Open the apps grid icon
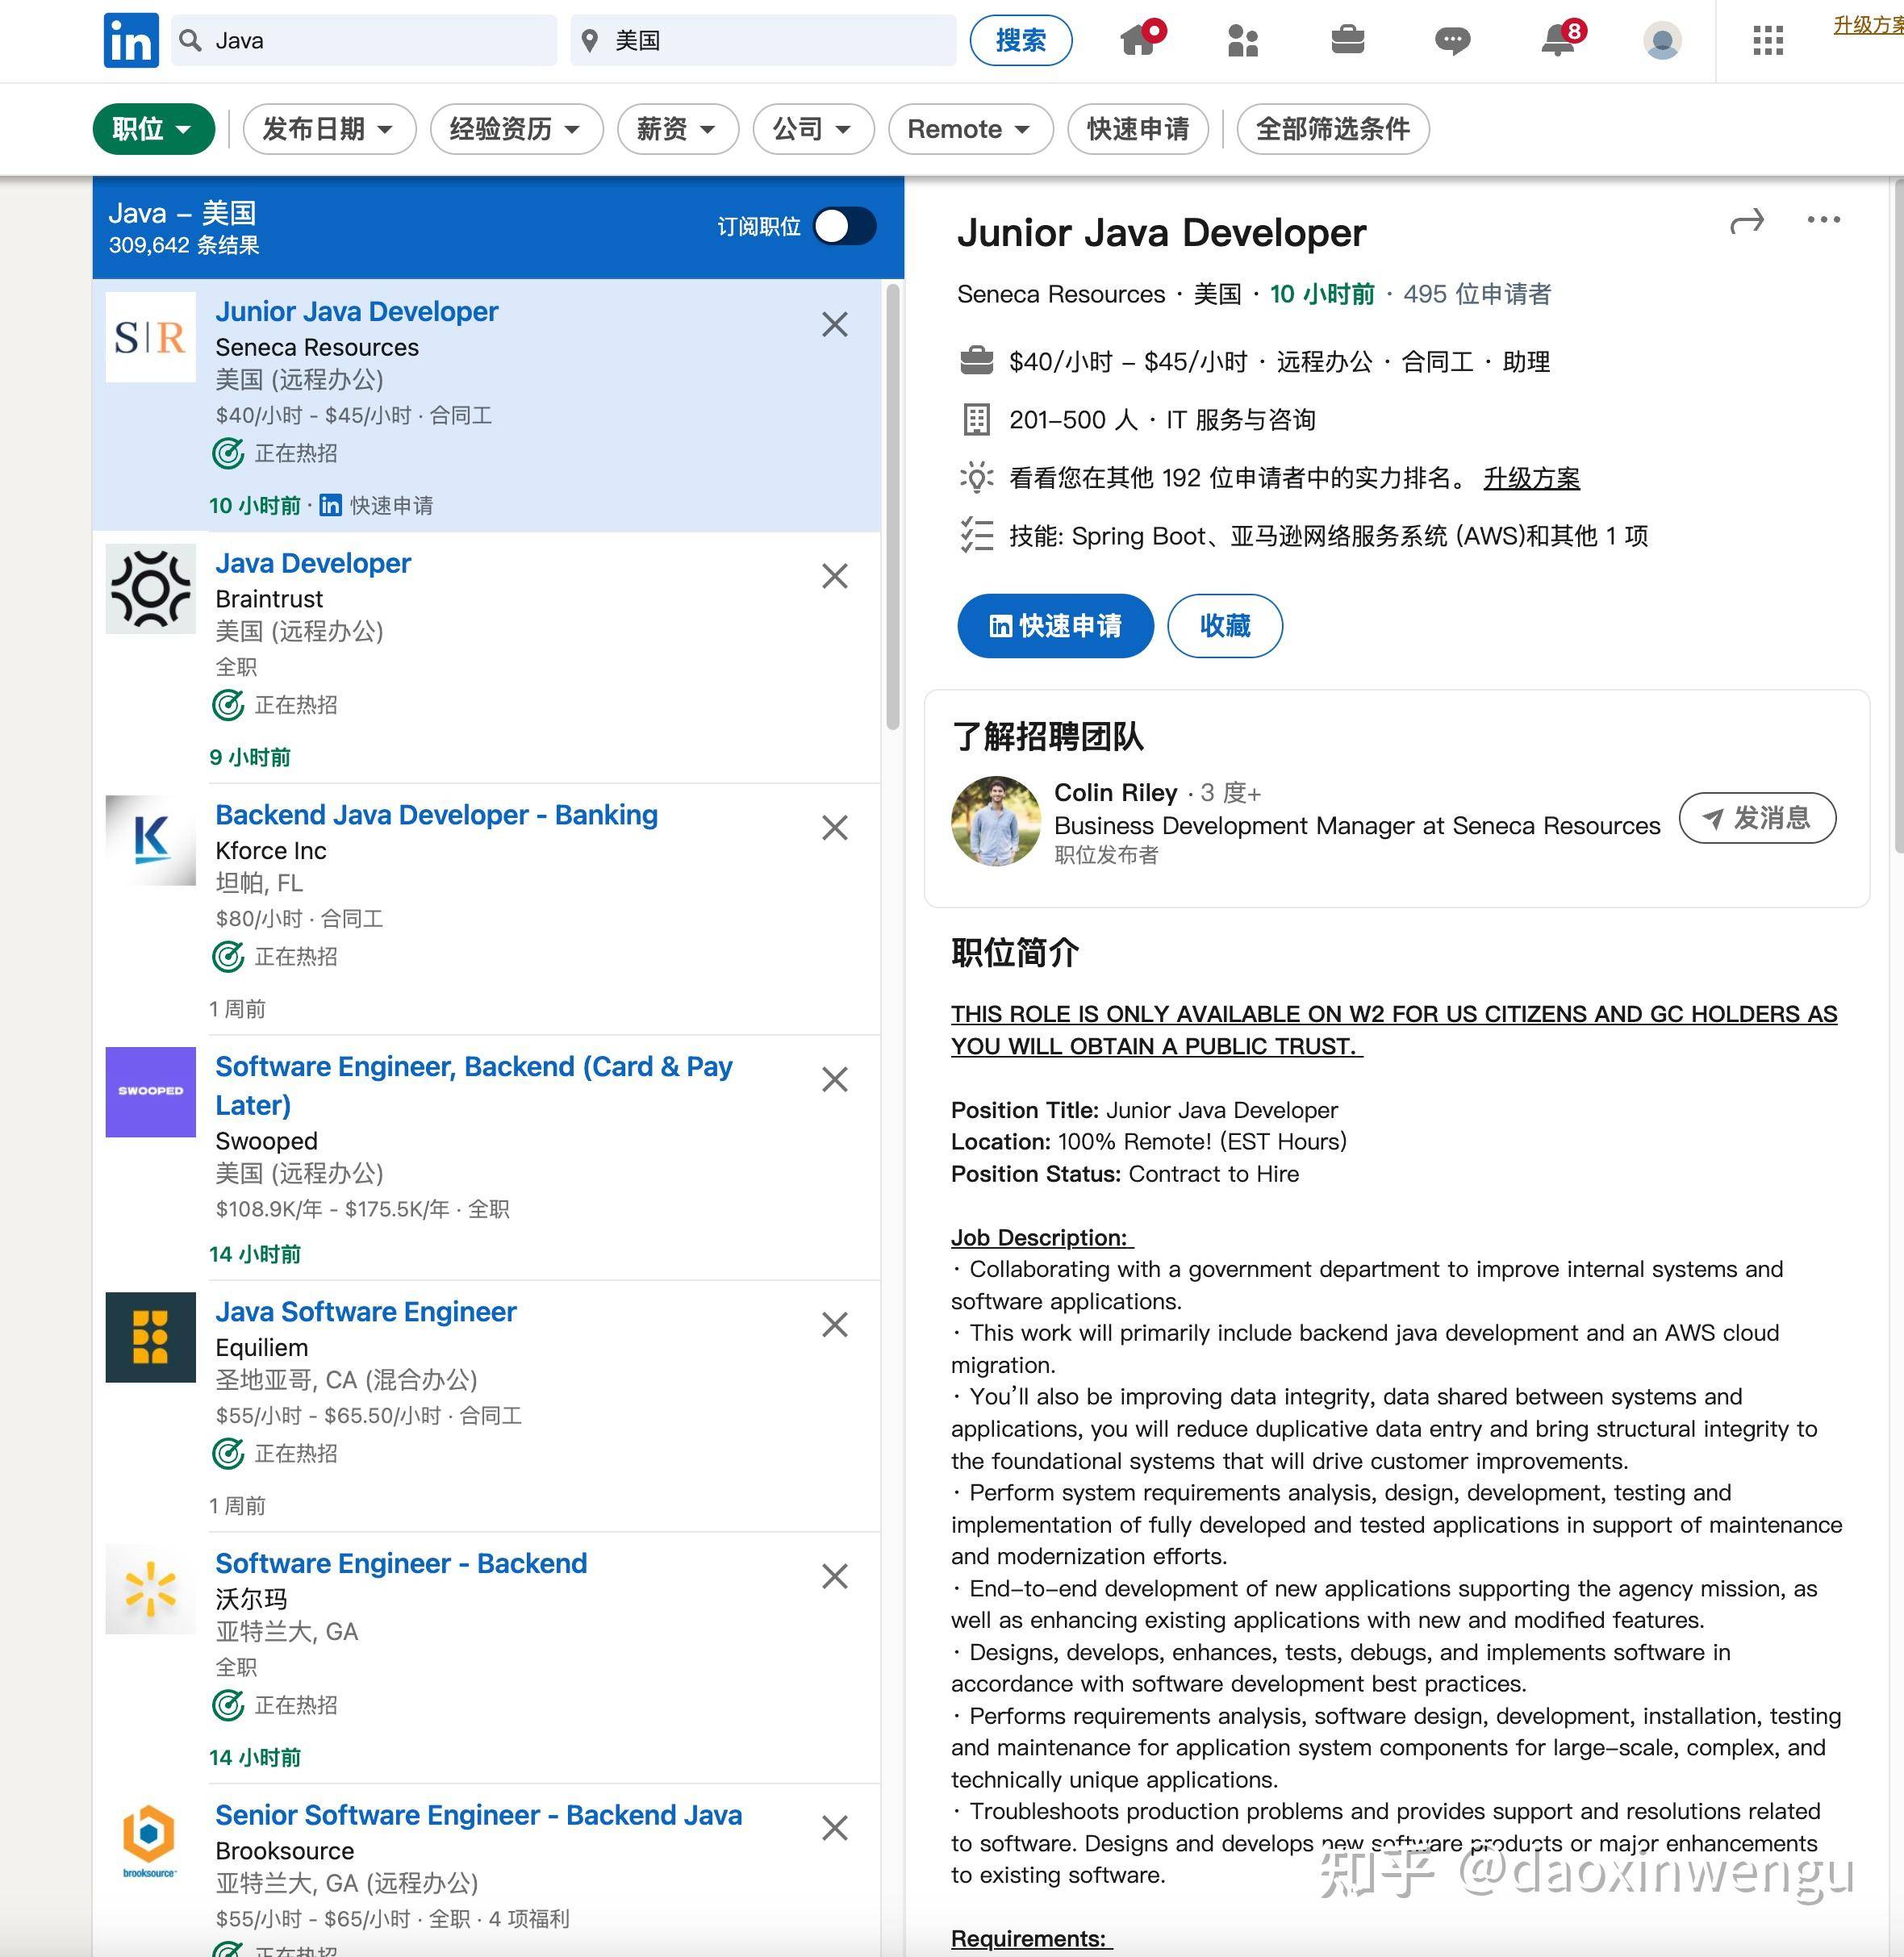The height and width of the screenshot is (1957, 1904). click(x=1768, y=40)
